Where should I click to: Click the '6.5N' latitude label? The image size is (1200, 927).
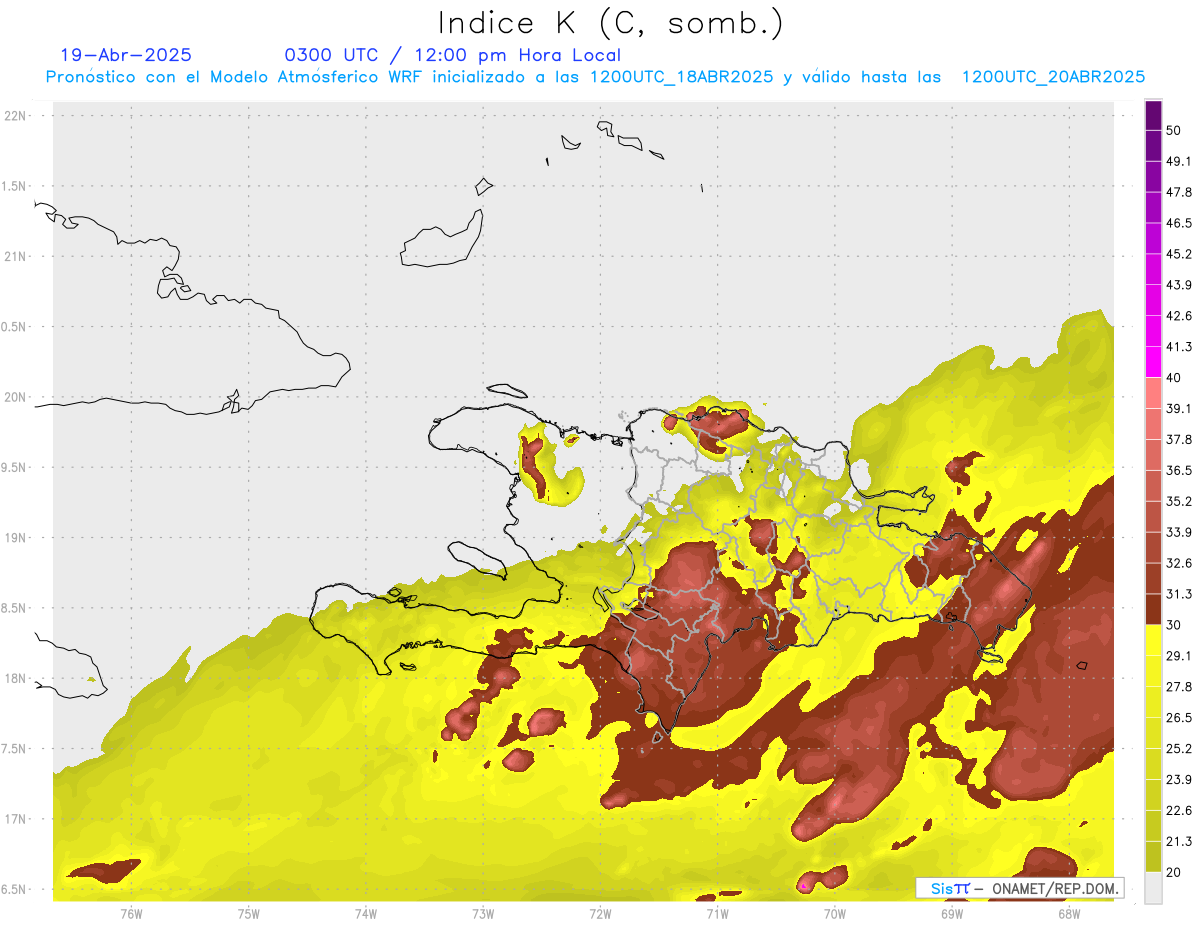click(13, 889)
